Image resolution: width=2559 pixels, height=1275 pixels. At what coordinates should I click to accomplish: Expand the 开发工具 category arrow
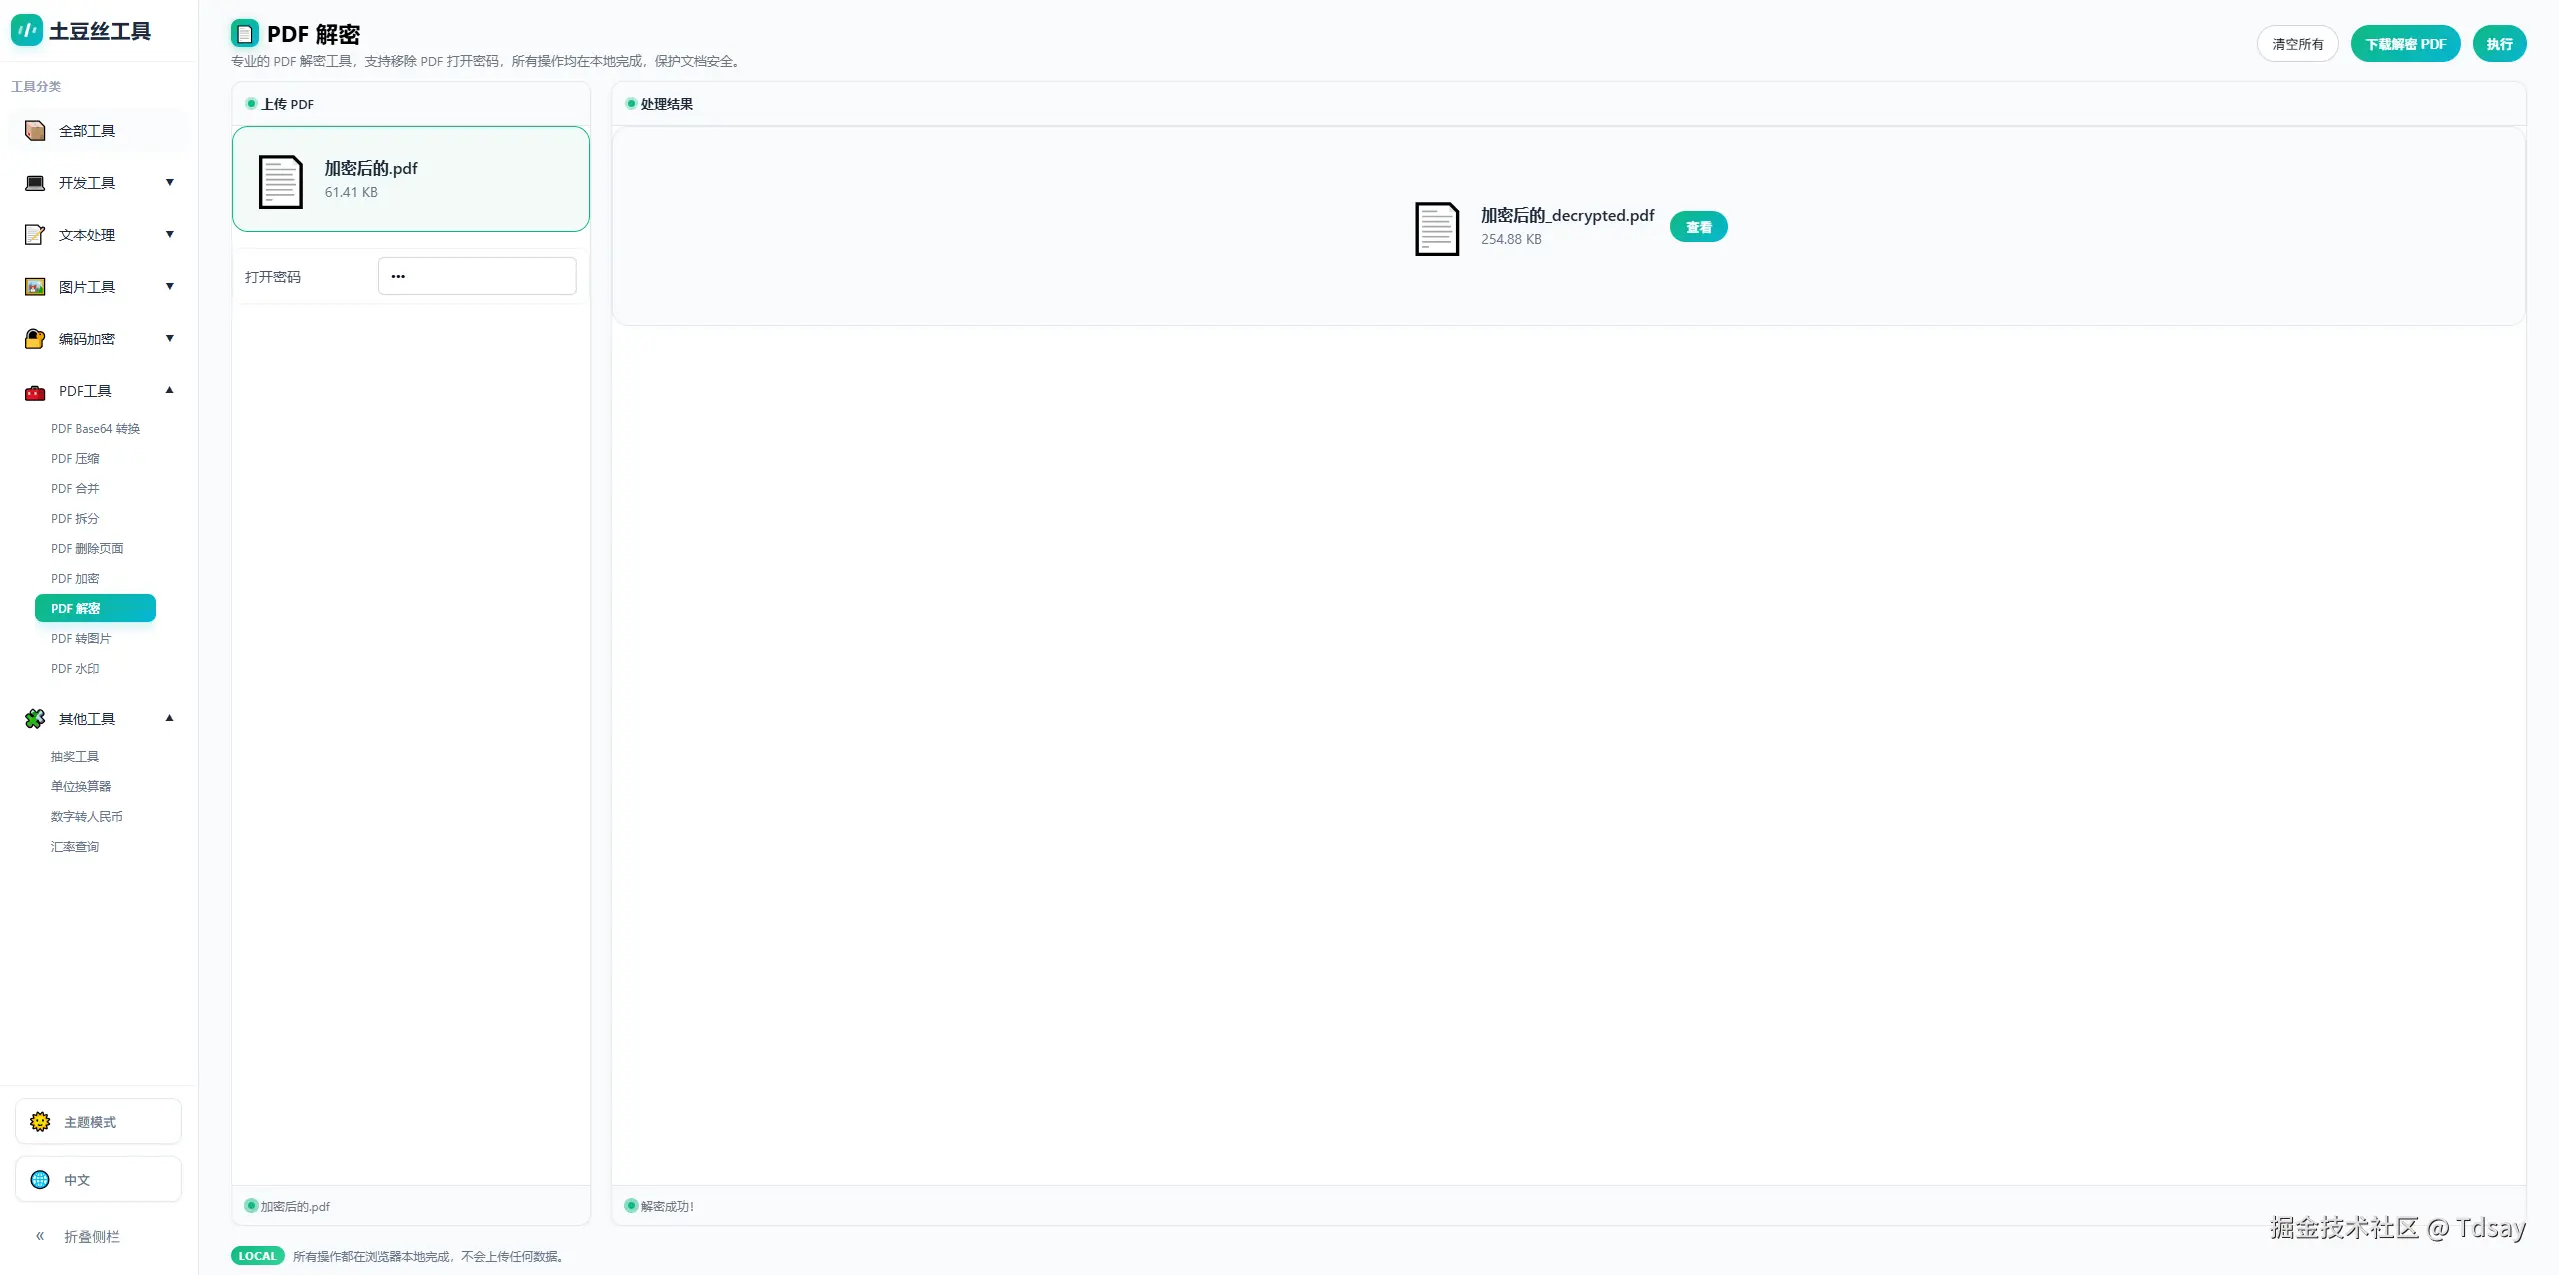point(170,182)
